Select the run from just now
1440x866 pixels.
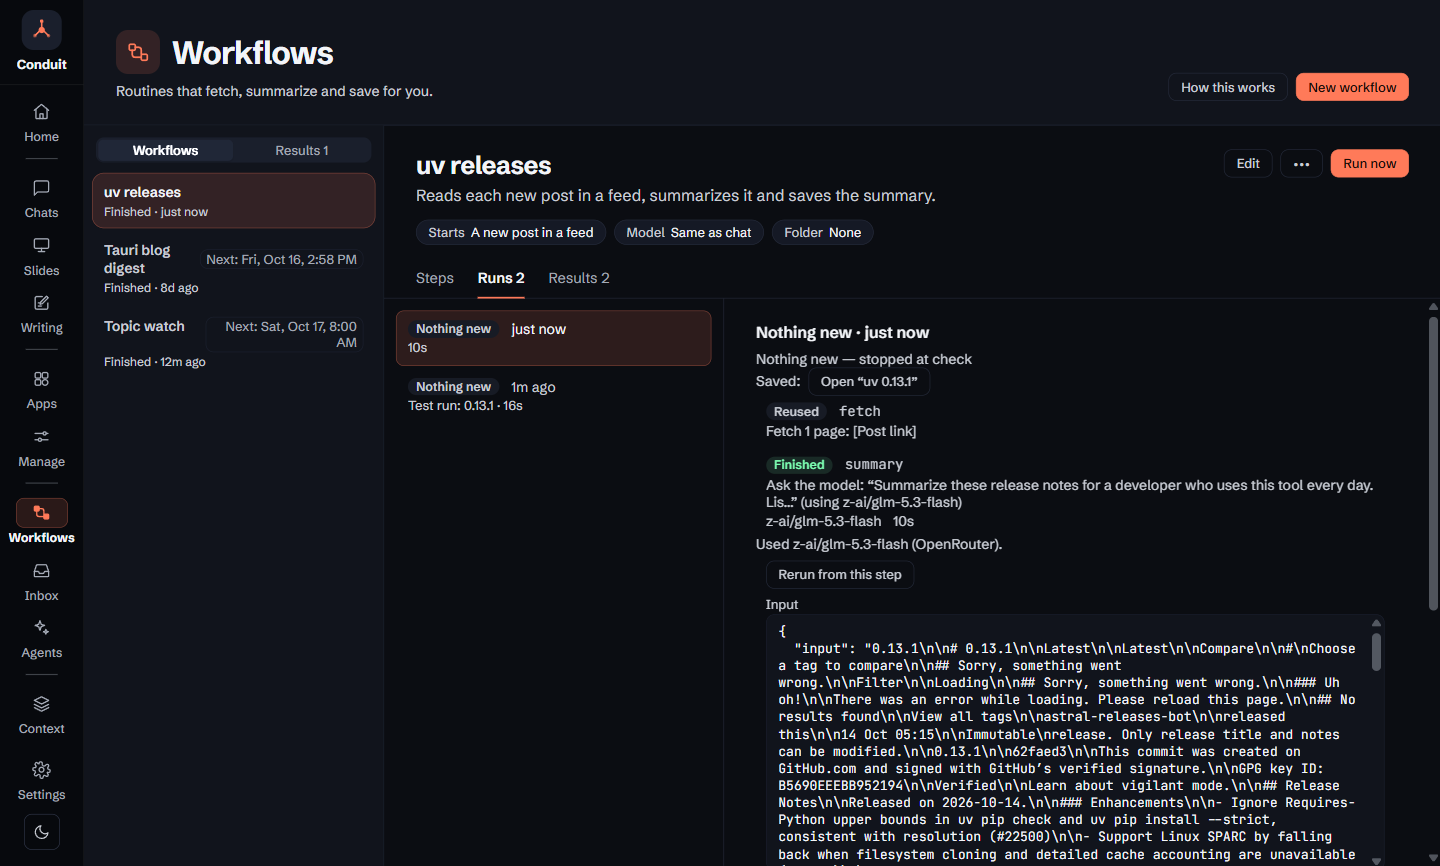click(554, 338)
